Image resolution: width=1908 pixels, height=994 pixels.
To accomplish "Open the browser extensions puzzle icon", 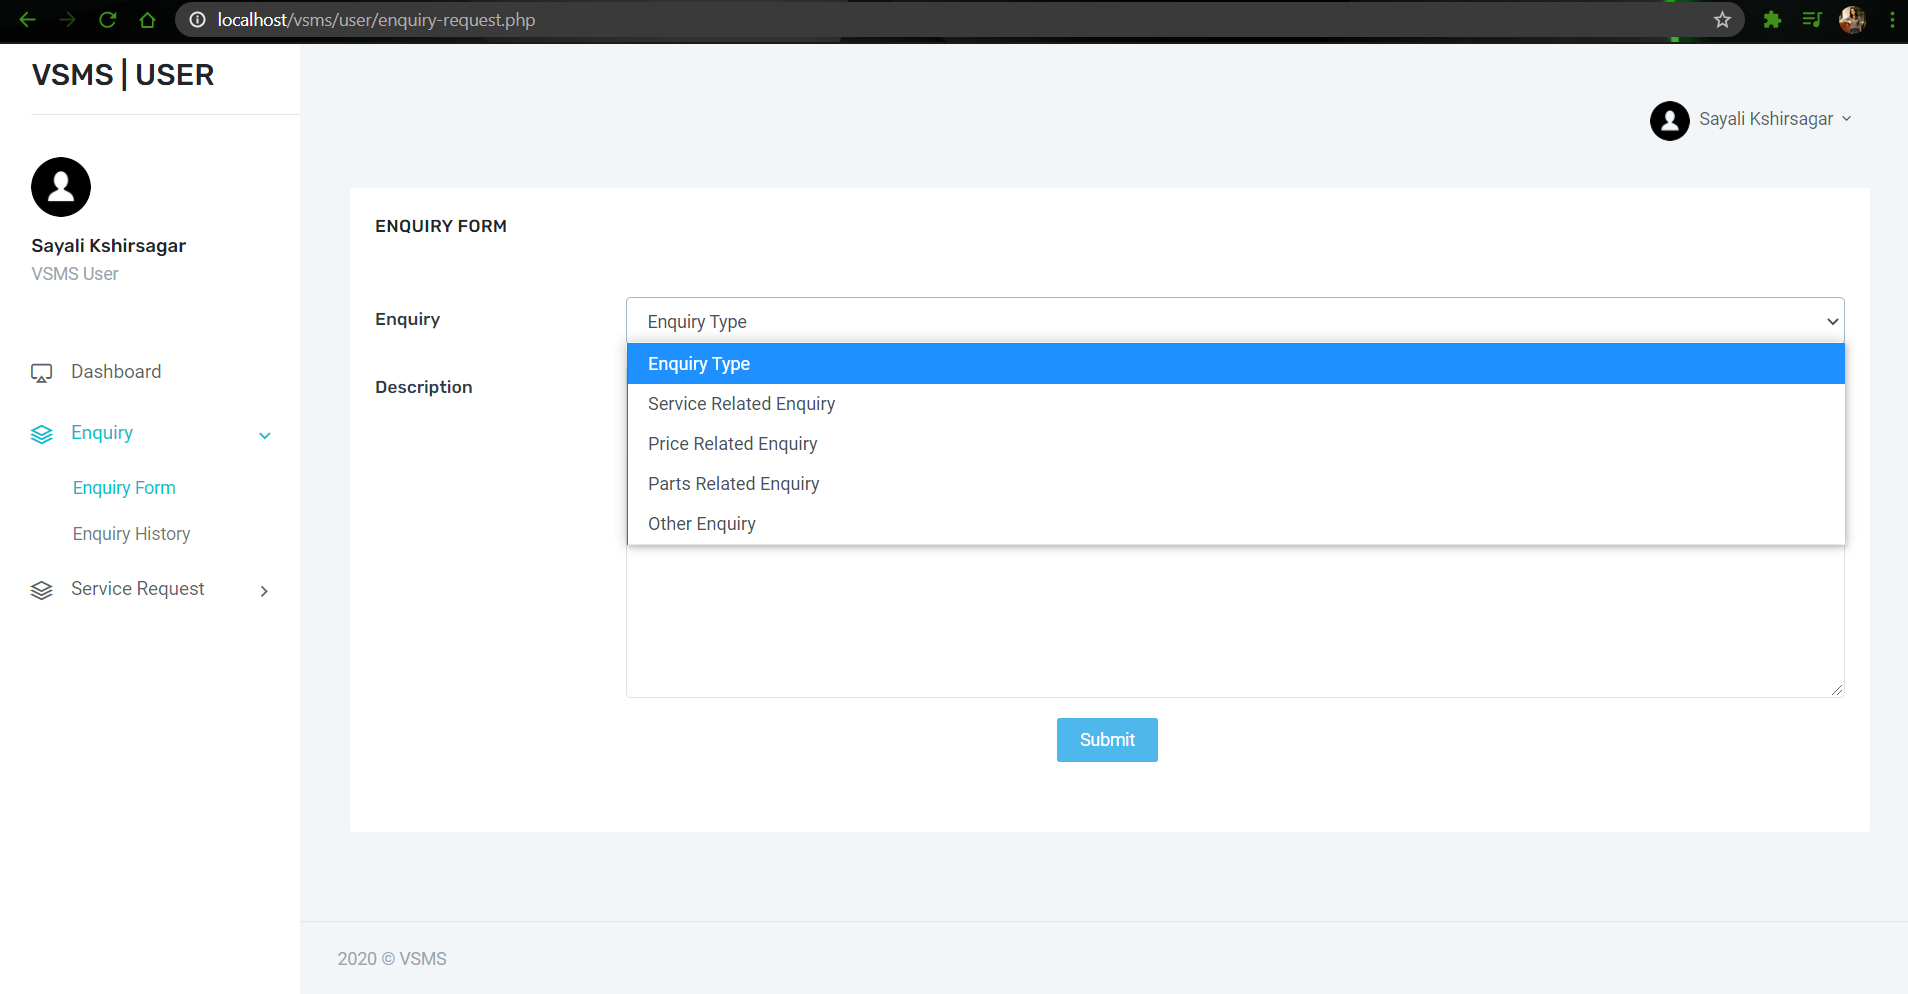I will tap(1772, 20).
